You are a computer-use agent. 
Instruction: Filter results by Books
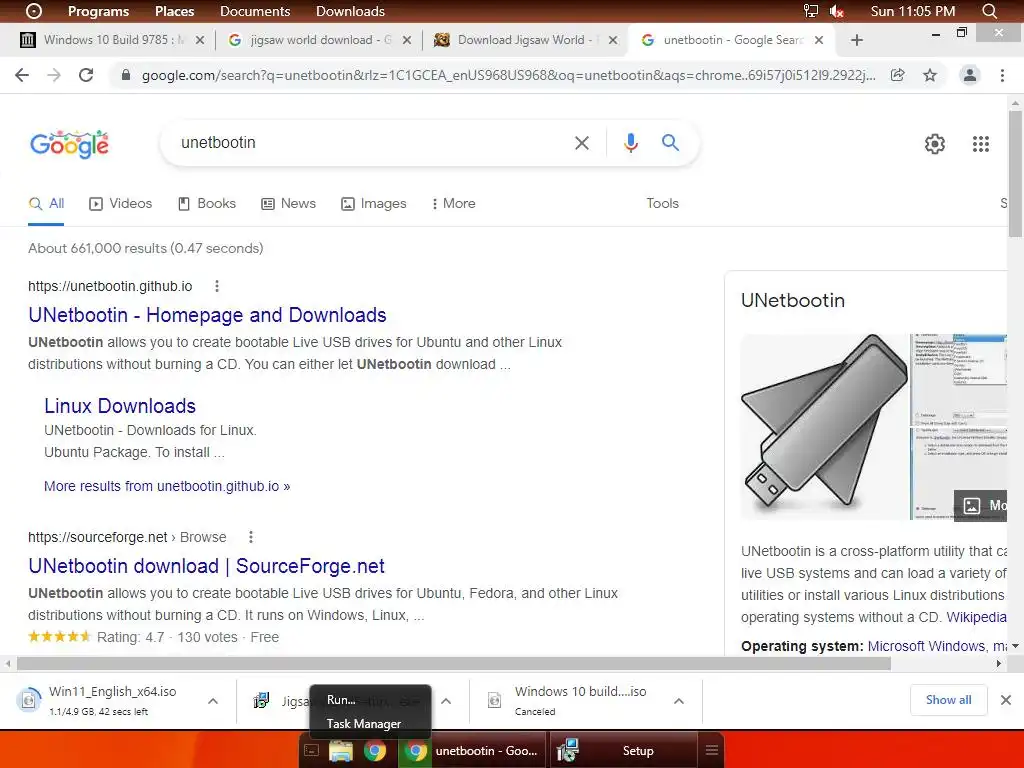tap(207, 204)
